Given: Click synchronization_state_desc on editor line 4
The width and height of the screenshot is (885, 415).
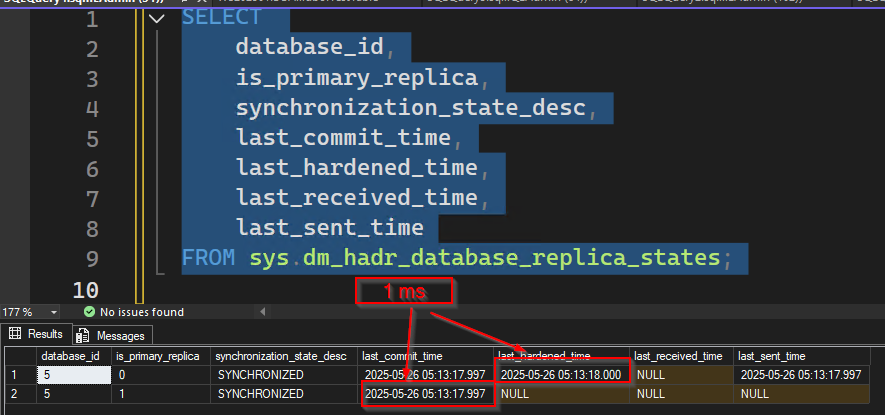Looking at the screenshot, I should point(411,107).
